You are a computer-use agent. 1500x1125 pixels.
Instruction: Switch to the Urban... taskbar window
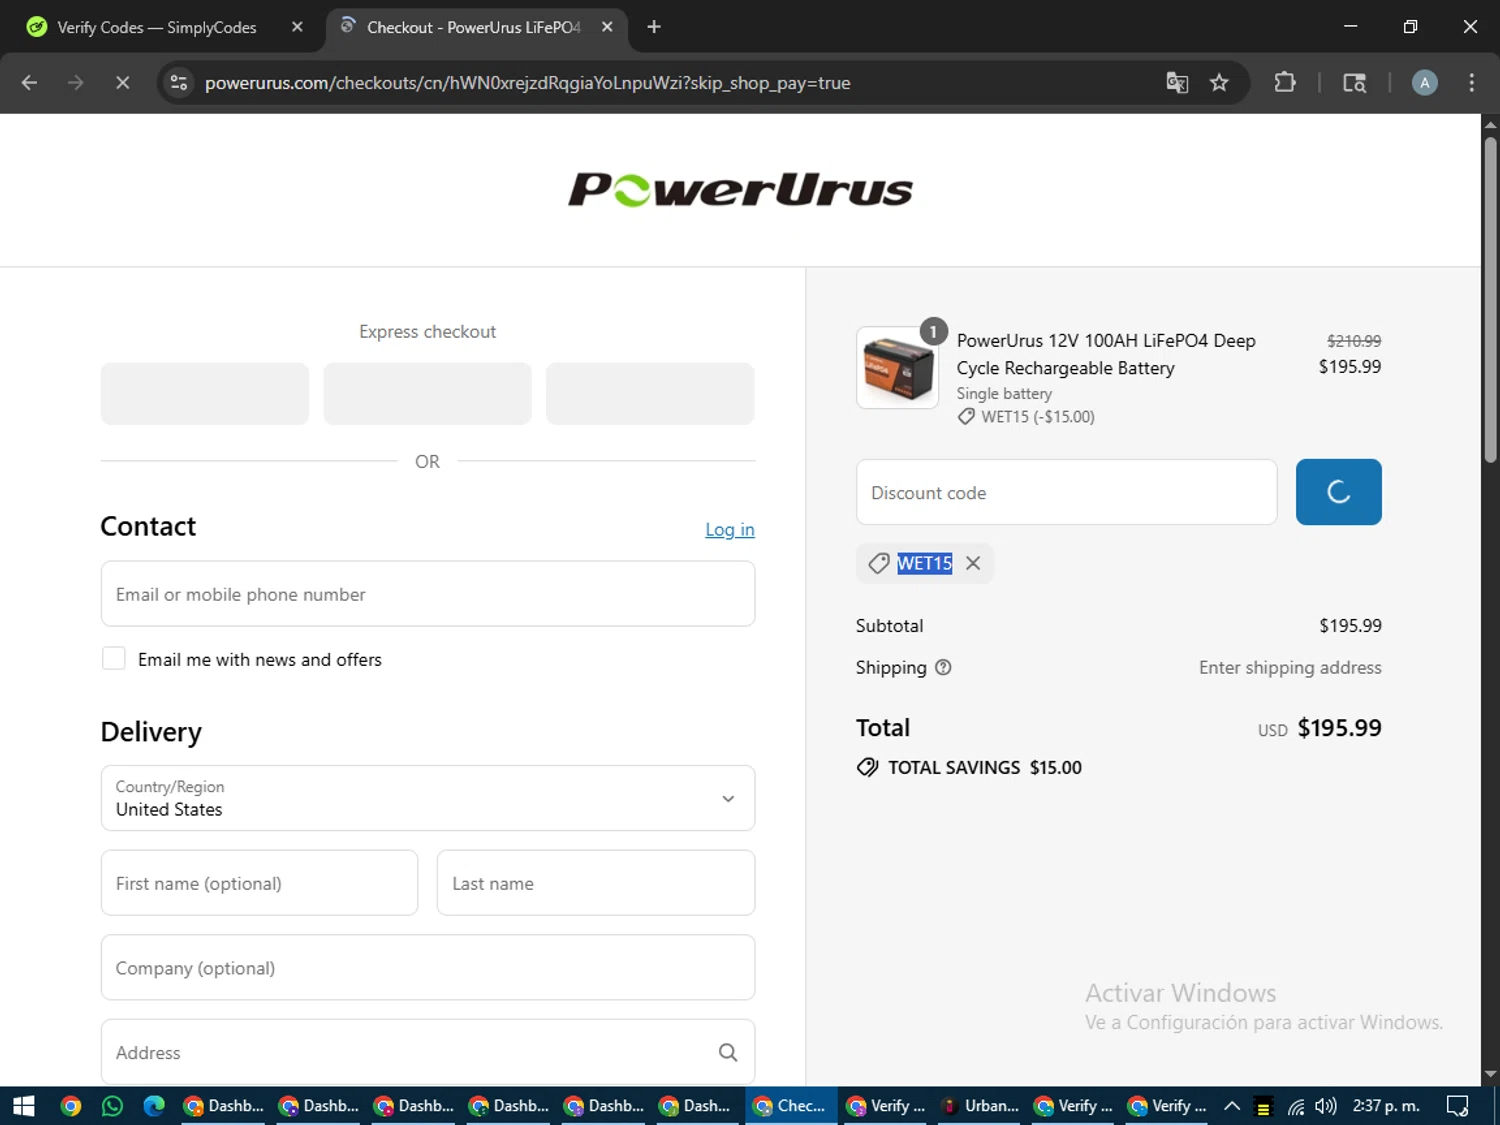pos(980,1106)
